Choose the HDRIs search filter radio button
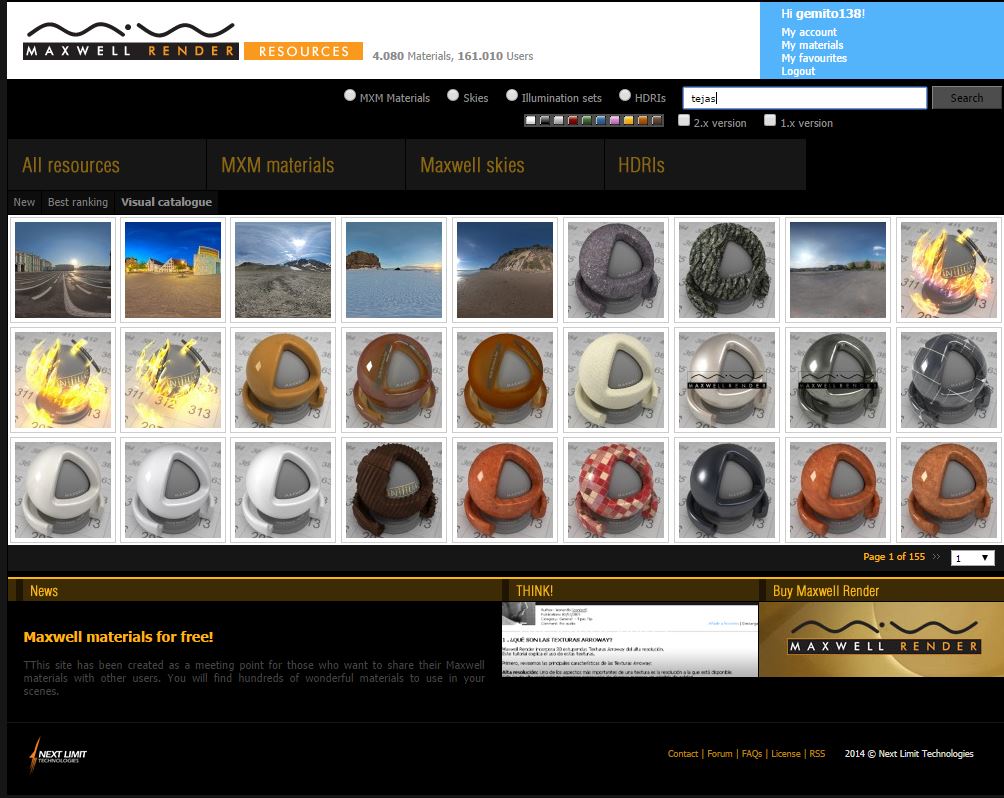Image resolution: width=1004 pixels, height=798 pixels. (625, 96)
